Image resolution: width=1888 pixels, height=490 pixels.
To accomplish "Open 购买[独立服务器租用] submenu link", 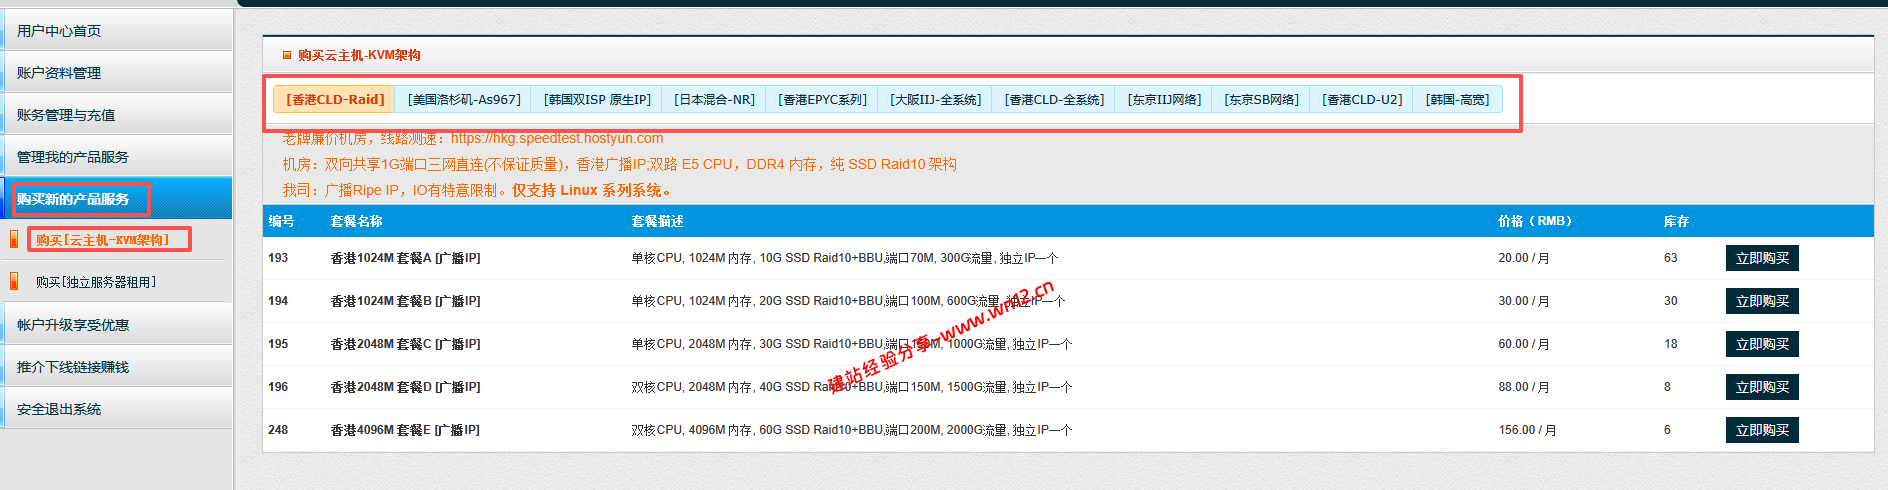I will point(96,282).
